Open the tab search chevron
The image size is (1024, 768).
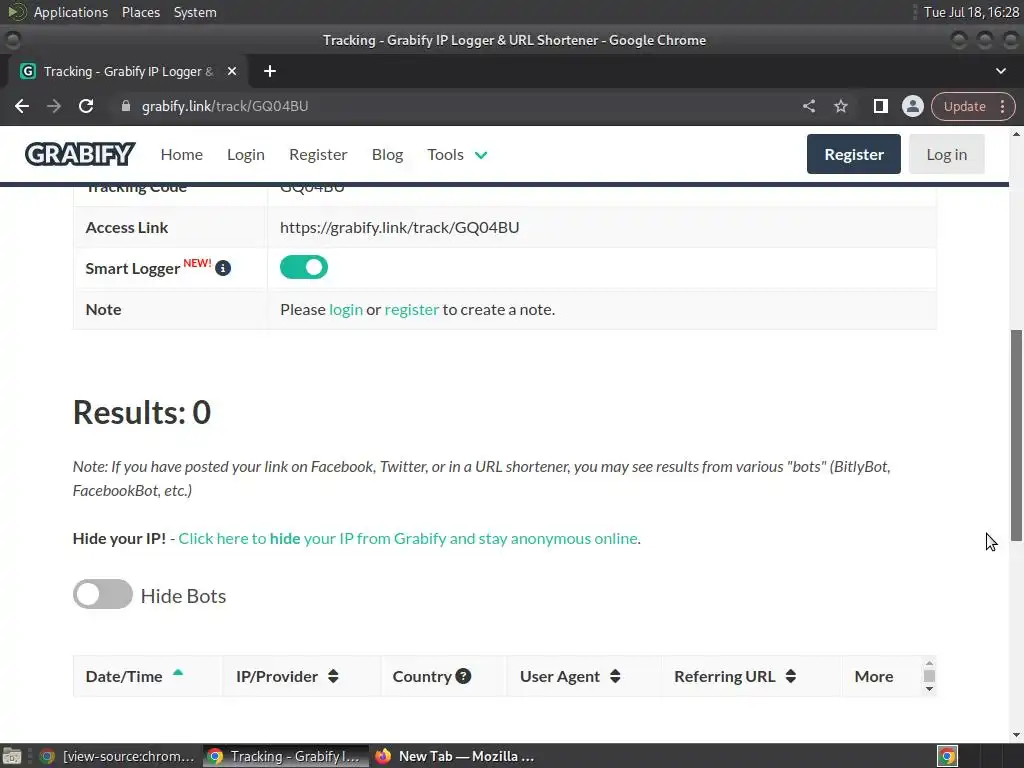point(1000,71)
